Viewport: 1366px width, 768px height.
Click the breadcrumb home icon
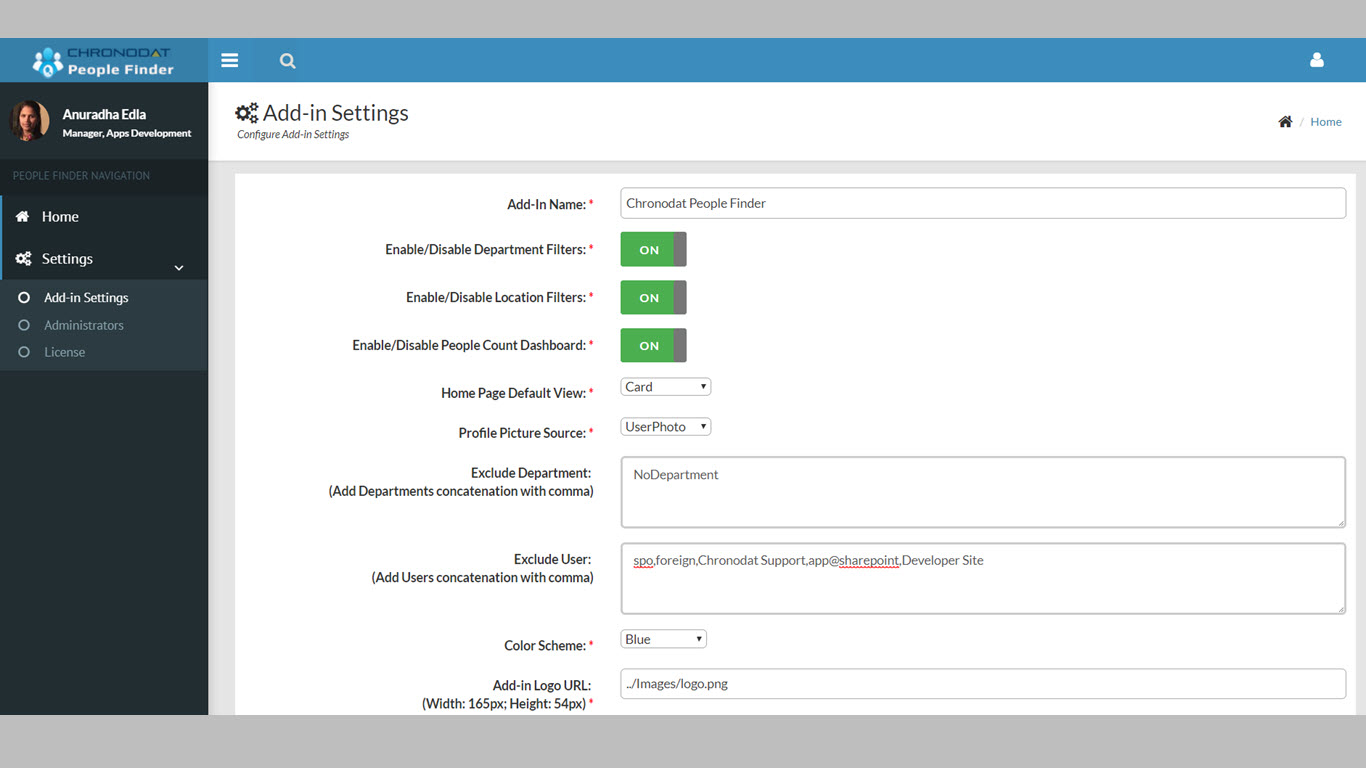point(1285,122)
